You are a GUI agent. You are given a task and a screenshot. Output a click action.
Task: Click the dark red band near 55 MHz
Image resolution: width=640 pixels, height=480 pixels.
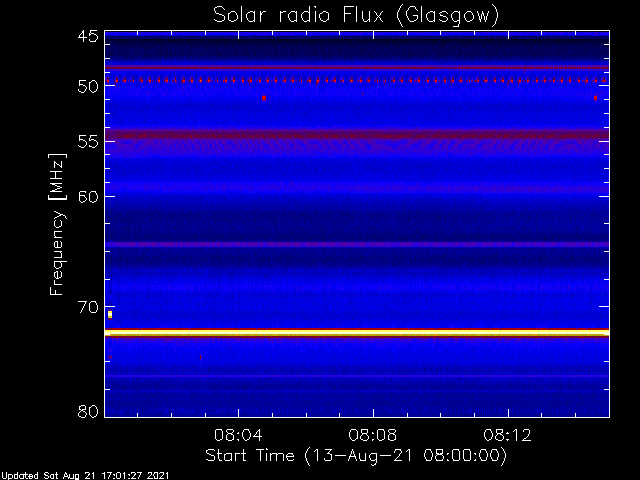[x=357, y=134]
